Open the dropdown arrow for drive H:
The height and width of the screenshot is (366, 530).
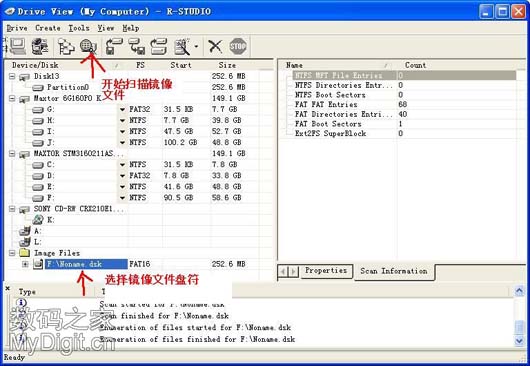tap(122, 121)
